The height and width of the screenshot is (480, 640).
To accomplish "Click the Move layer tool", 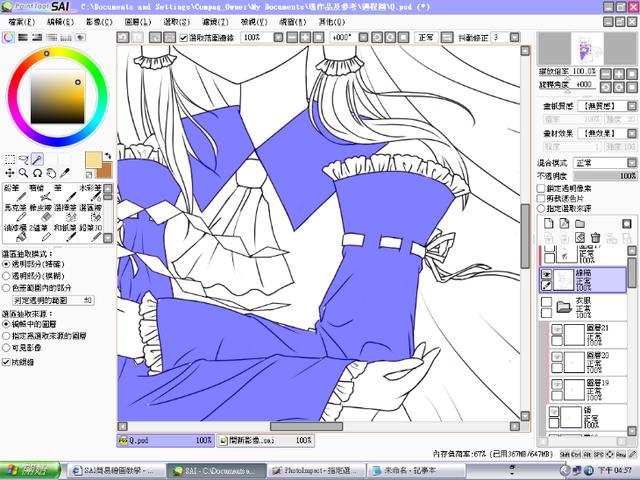I will (10, 172).
